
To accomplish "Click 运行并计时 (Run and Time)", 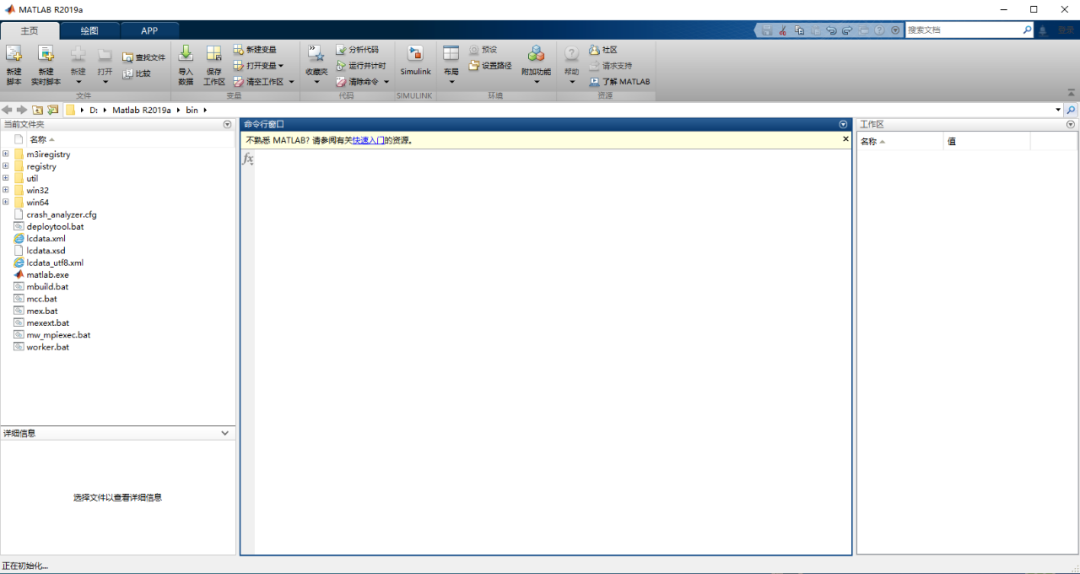I will tap(360, 65).
